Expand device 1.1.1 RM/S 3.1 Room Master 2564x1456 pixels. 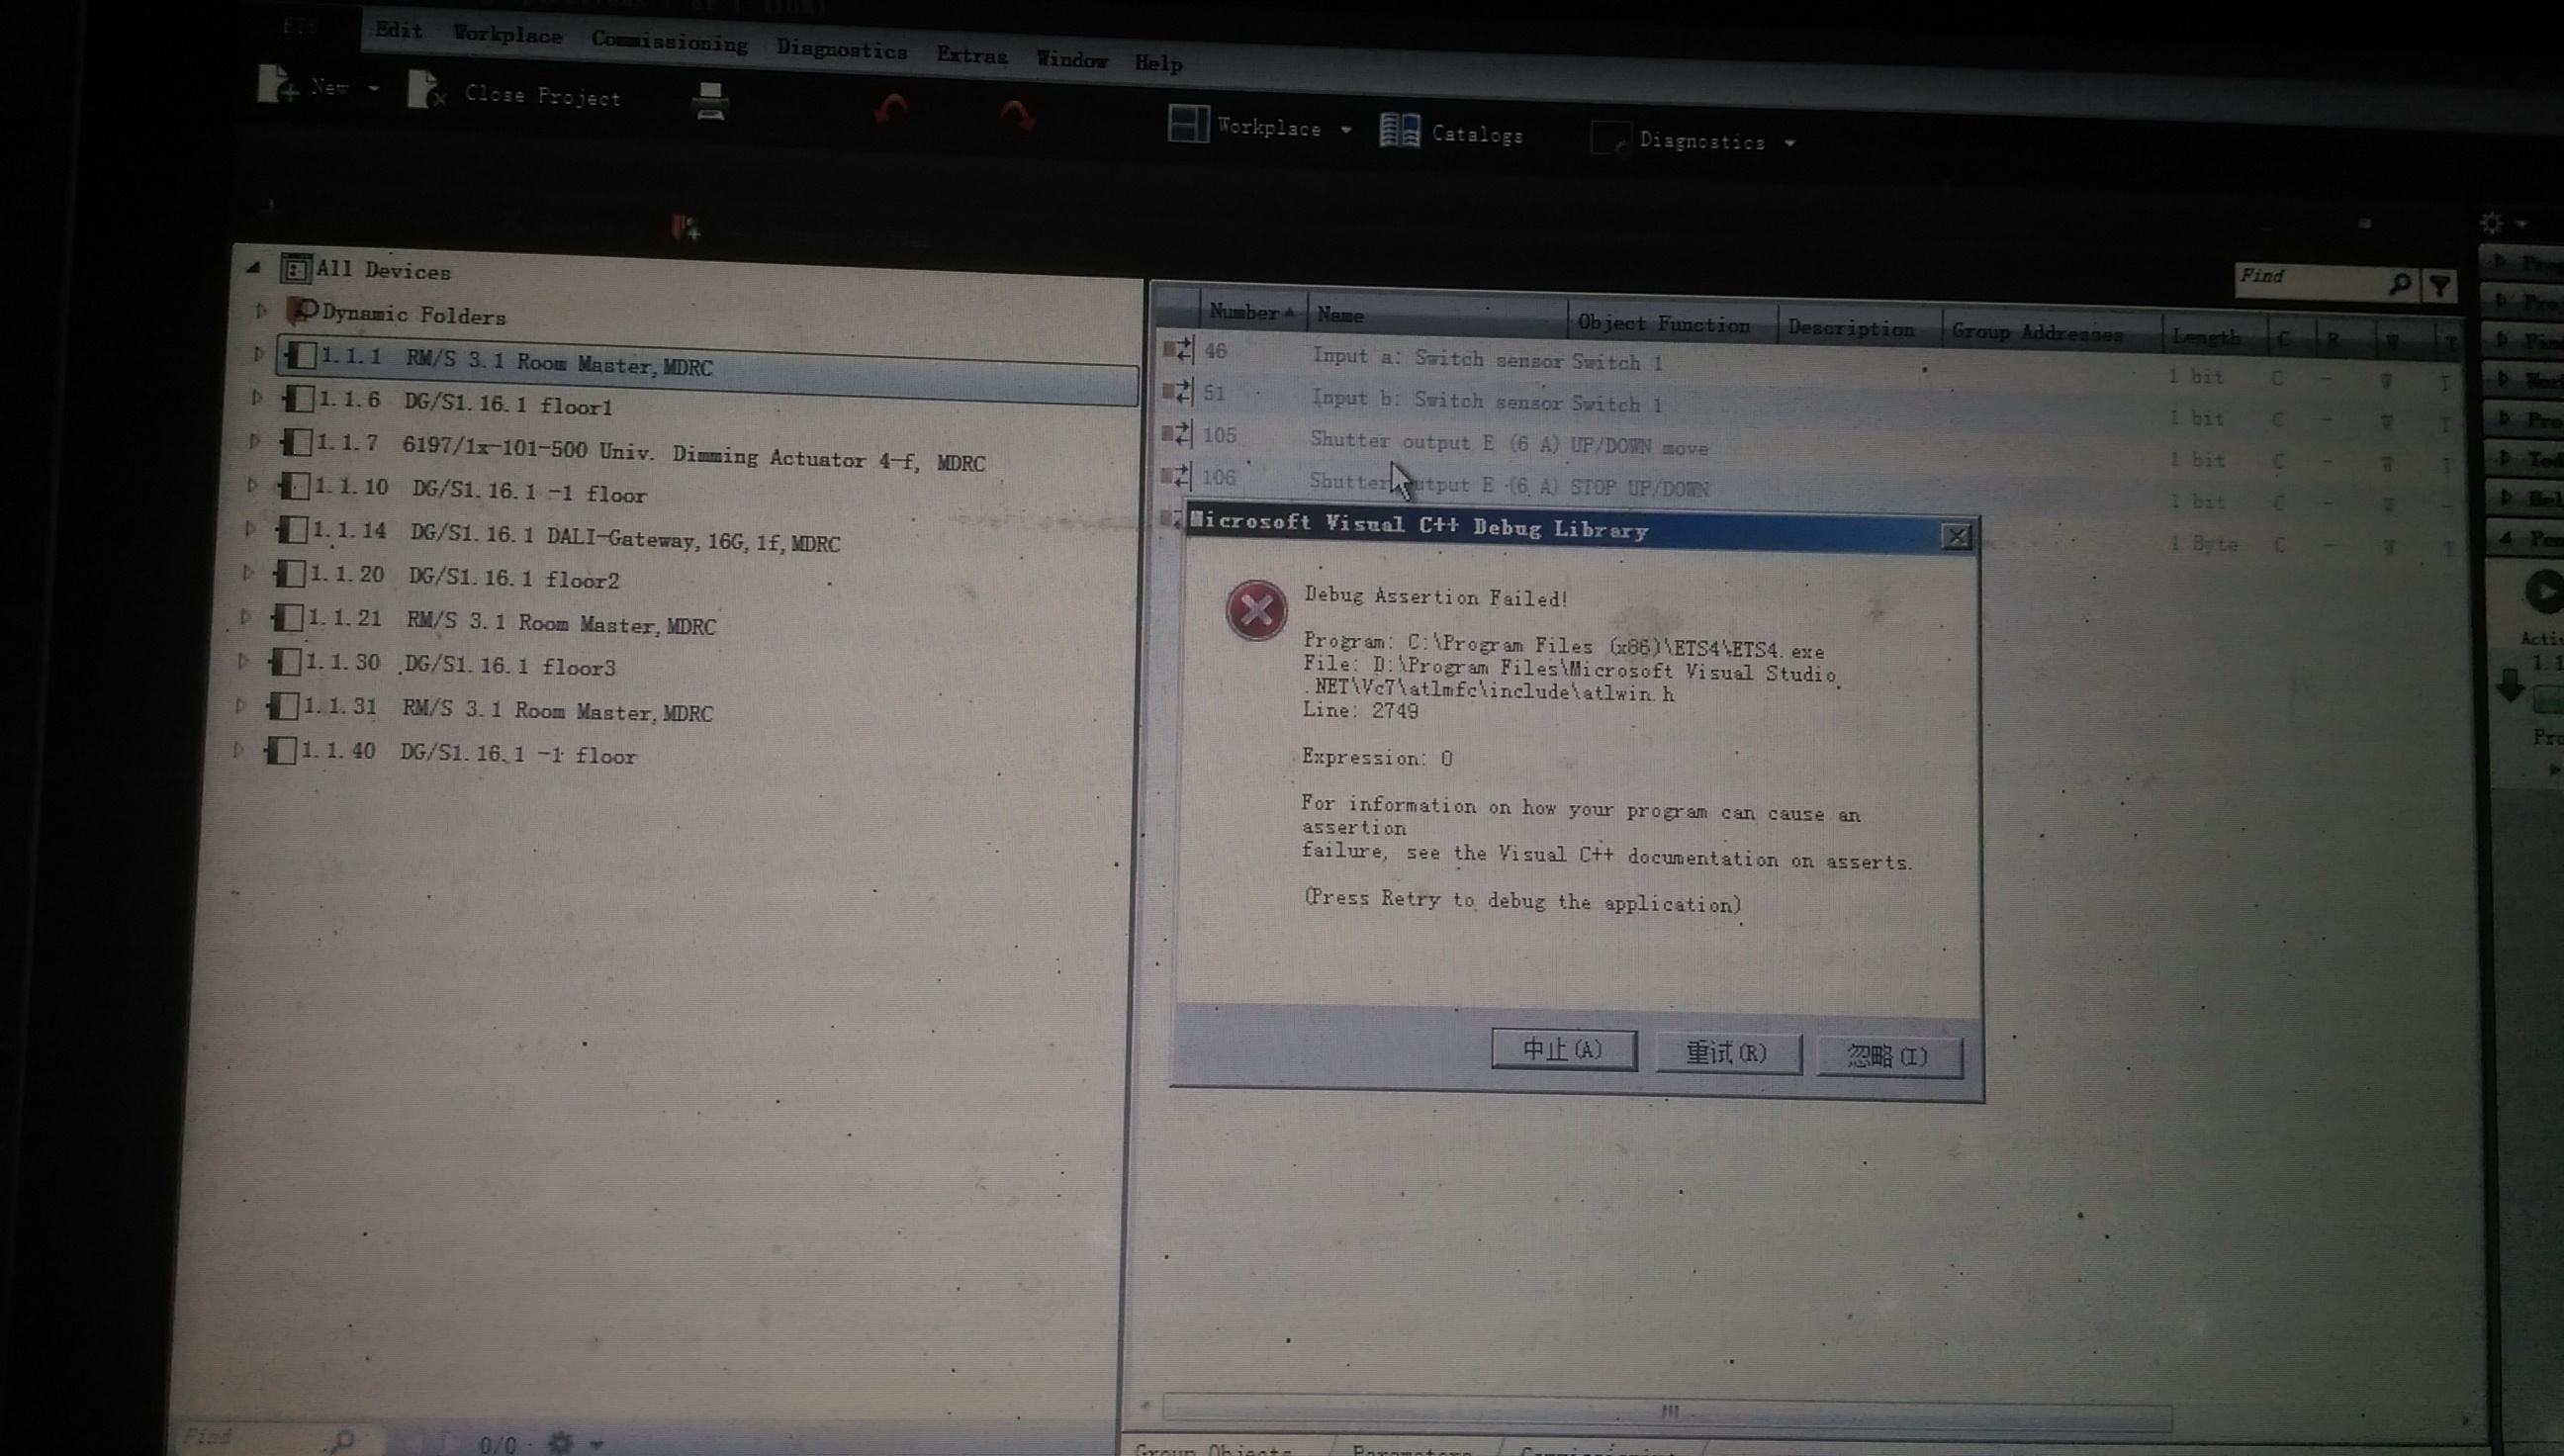tap(258, 353)
